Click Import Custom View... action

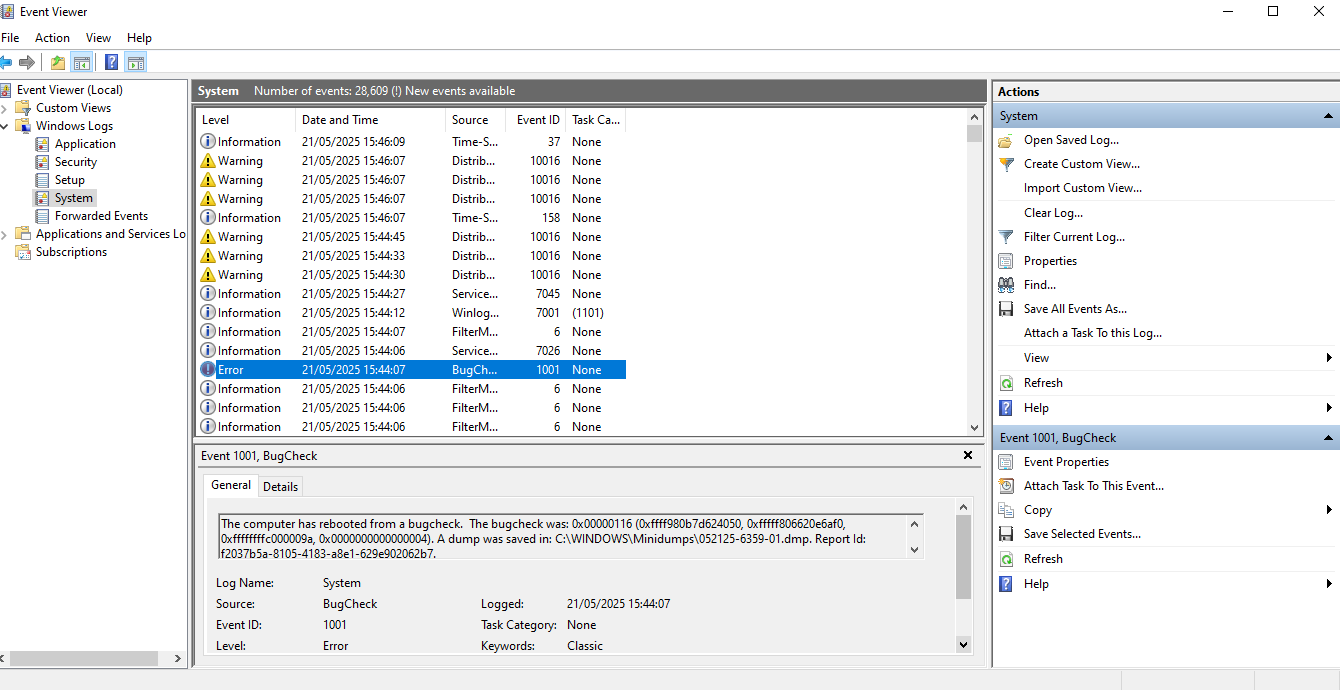1082,188
